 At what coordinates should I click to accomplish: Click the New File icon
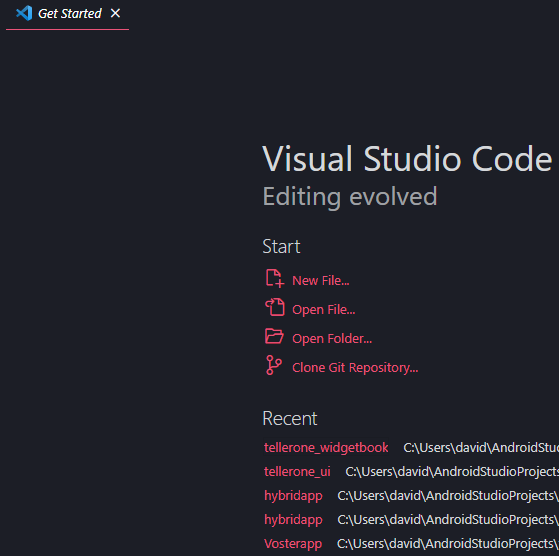275,278
